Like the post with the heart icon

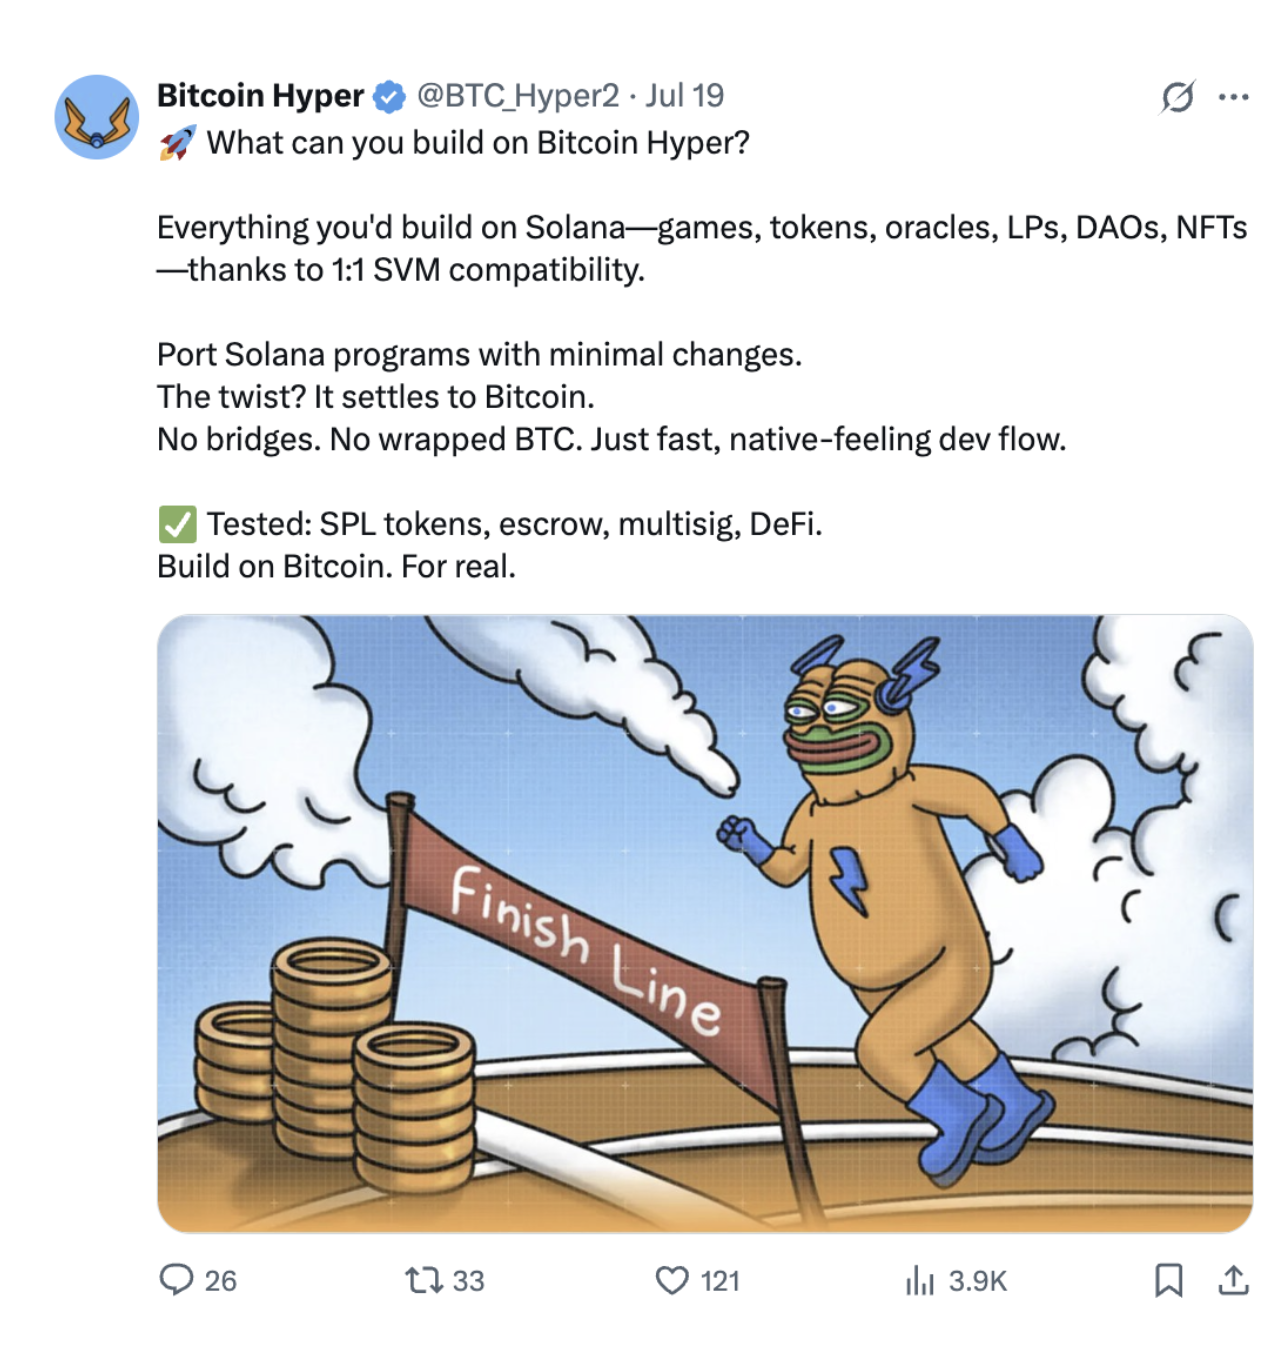pos(672,1280)
